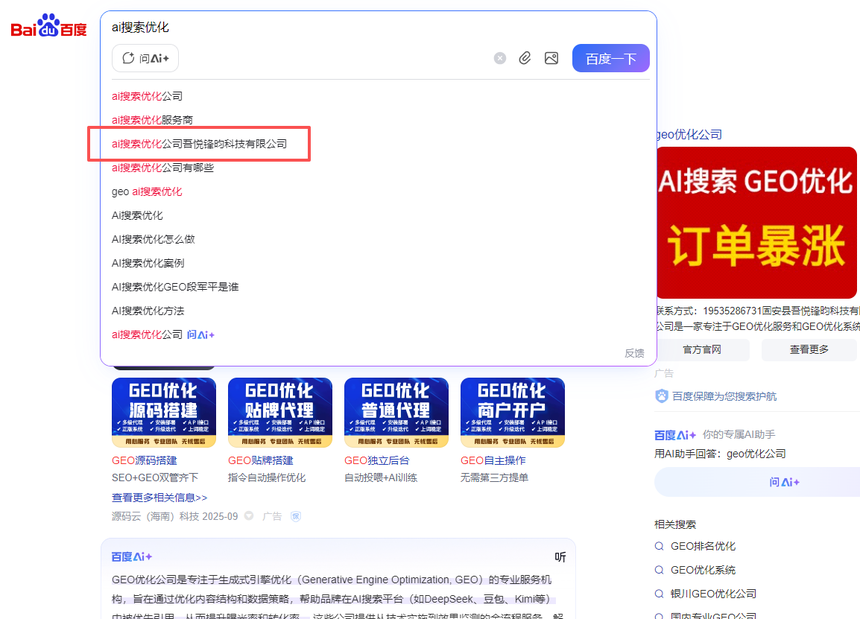Click the 官方官网 button

point(701,350)
